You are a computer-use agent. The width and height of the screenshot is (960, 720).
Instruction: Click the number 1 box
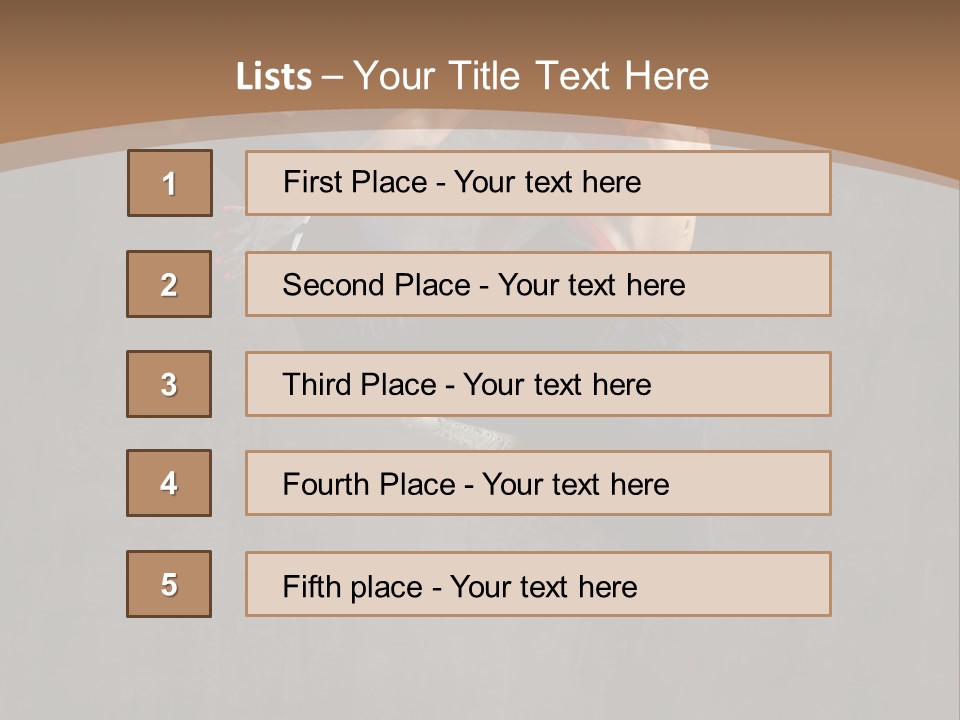click(170, 183)
